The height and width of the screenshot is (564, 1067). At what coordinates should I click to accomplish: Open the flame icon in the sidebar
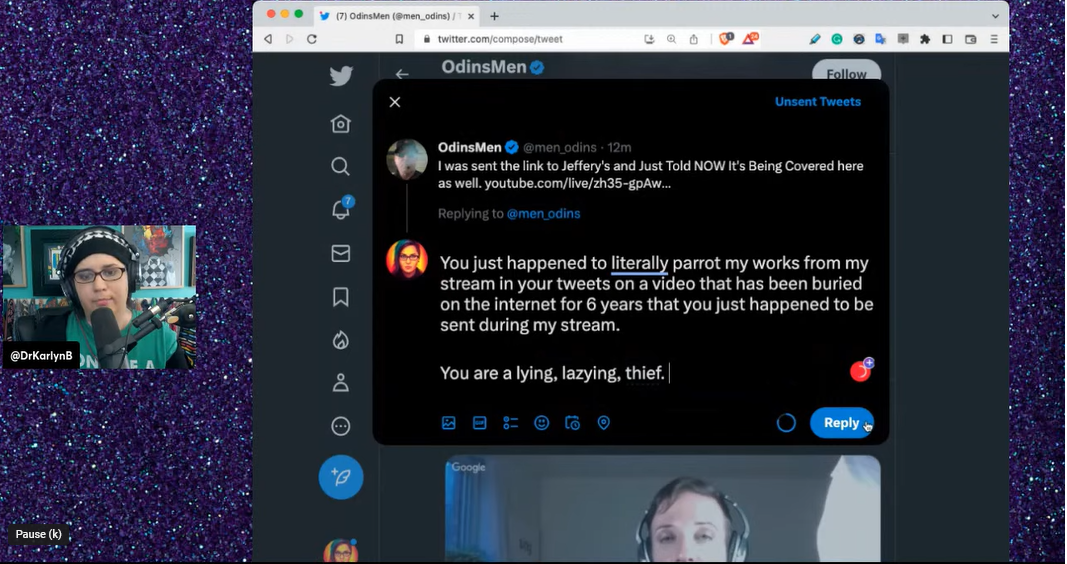tap(340, 339)
